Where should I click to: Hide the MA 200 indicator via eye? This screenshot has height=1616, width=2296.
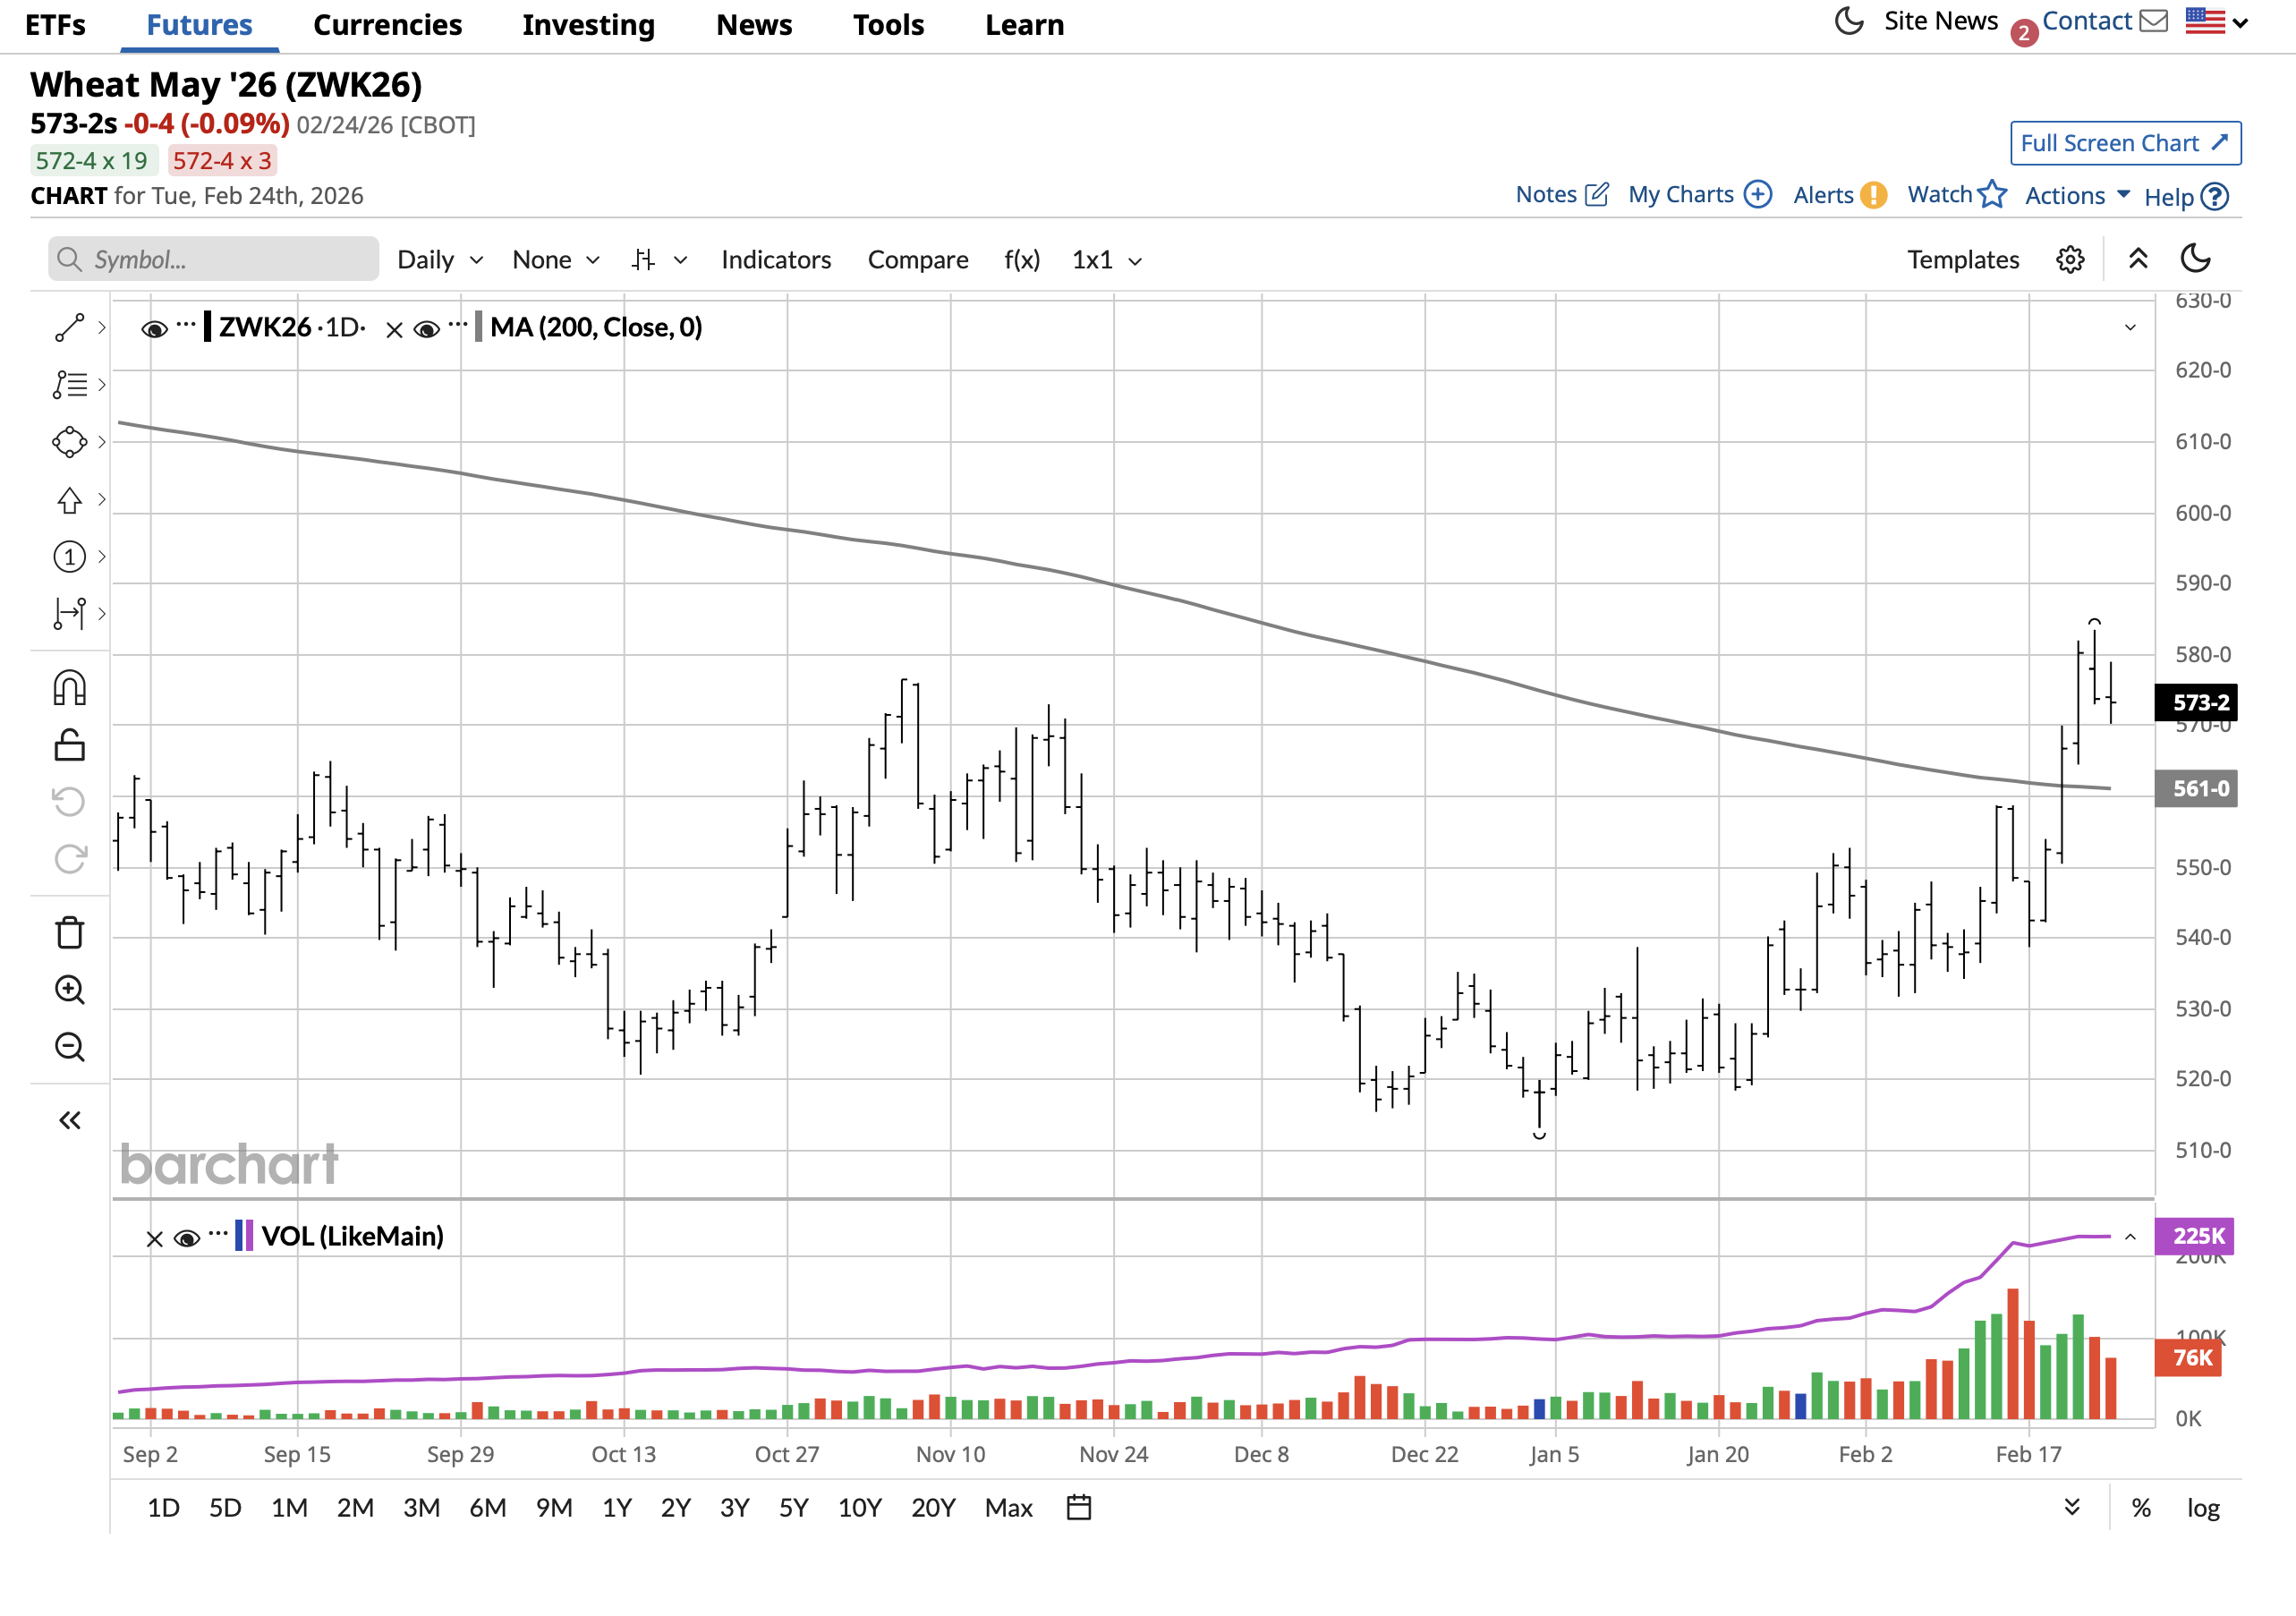(426, 329)
